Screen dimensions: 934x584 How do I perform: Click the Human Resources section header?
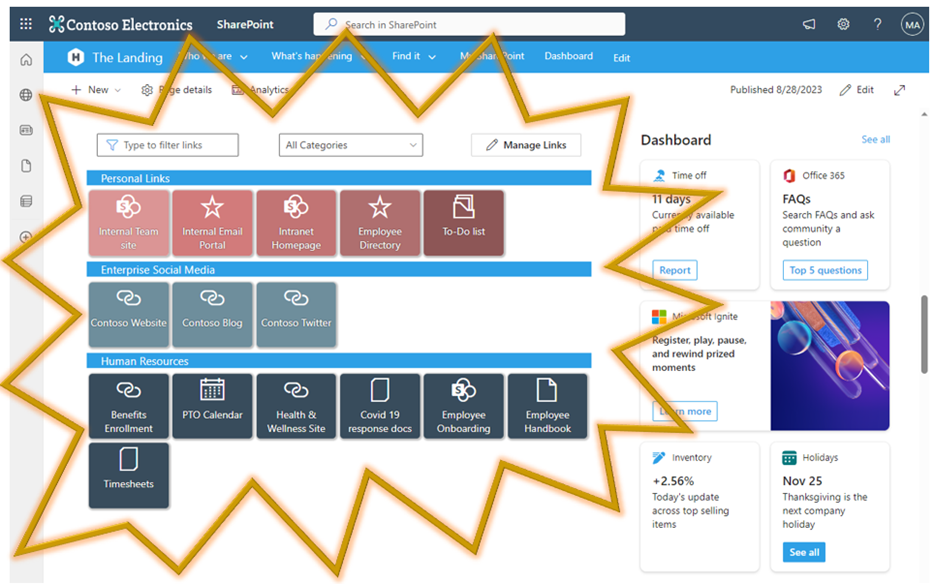[x=339, y=361]
